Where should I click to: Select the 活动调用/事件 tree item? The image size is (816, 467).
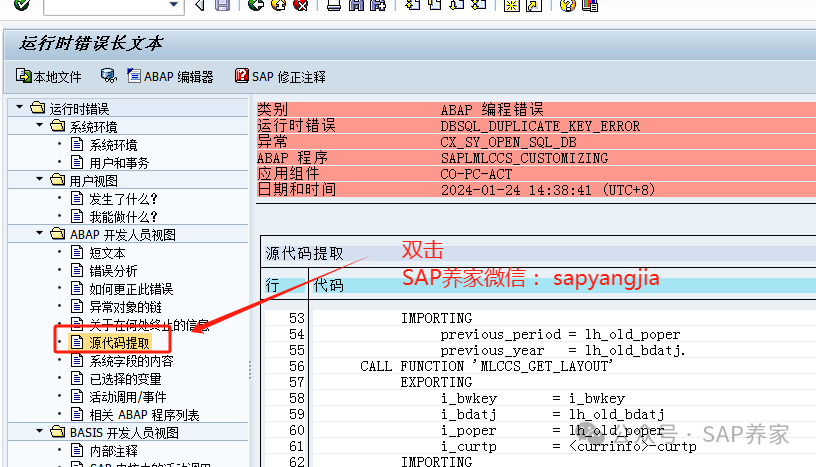[x=128, y=397]
